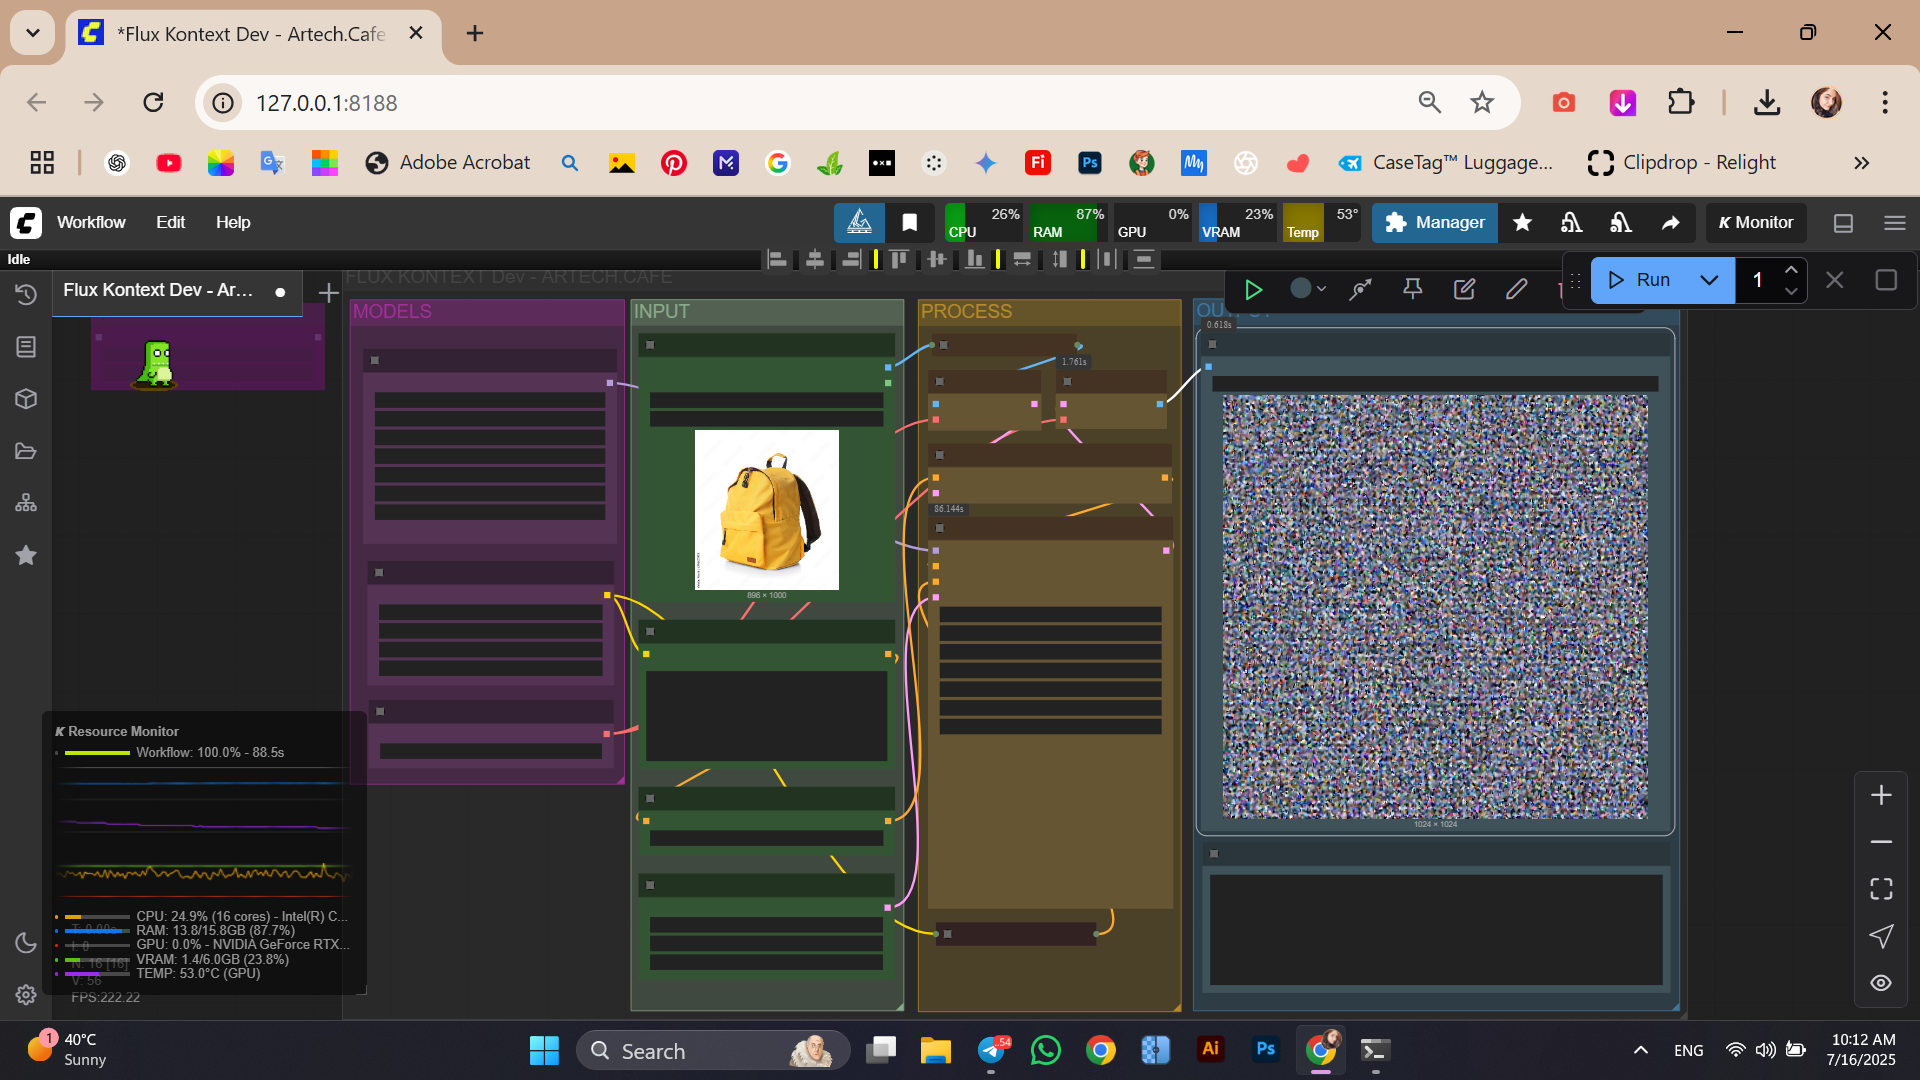1920x1080 pixels.
Task: Click the fit view icon in canvas controls
Action: [1881, 889]
